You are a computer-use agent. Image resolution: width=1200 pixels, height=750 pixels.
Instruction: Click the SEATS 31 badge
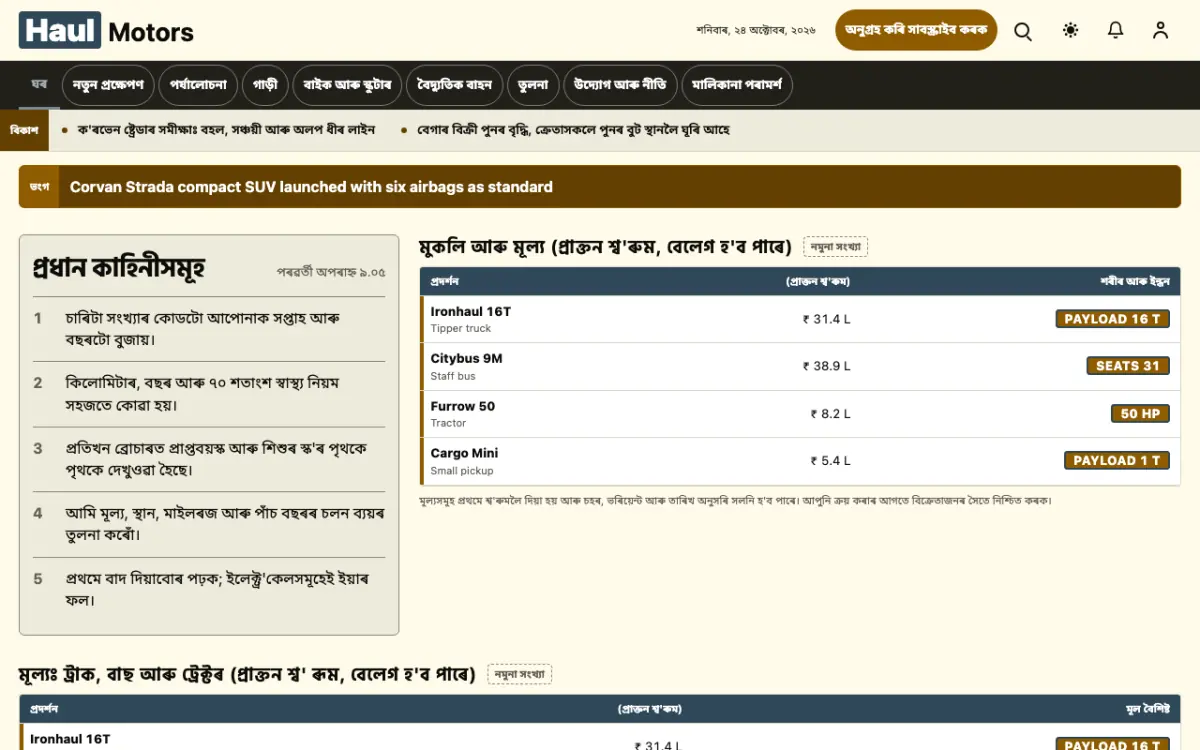pos(1128,366)
